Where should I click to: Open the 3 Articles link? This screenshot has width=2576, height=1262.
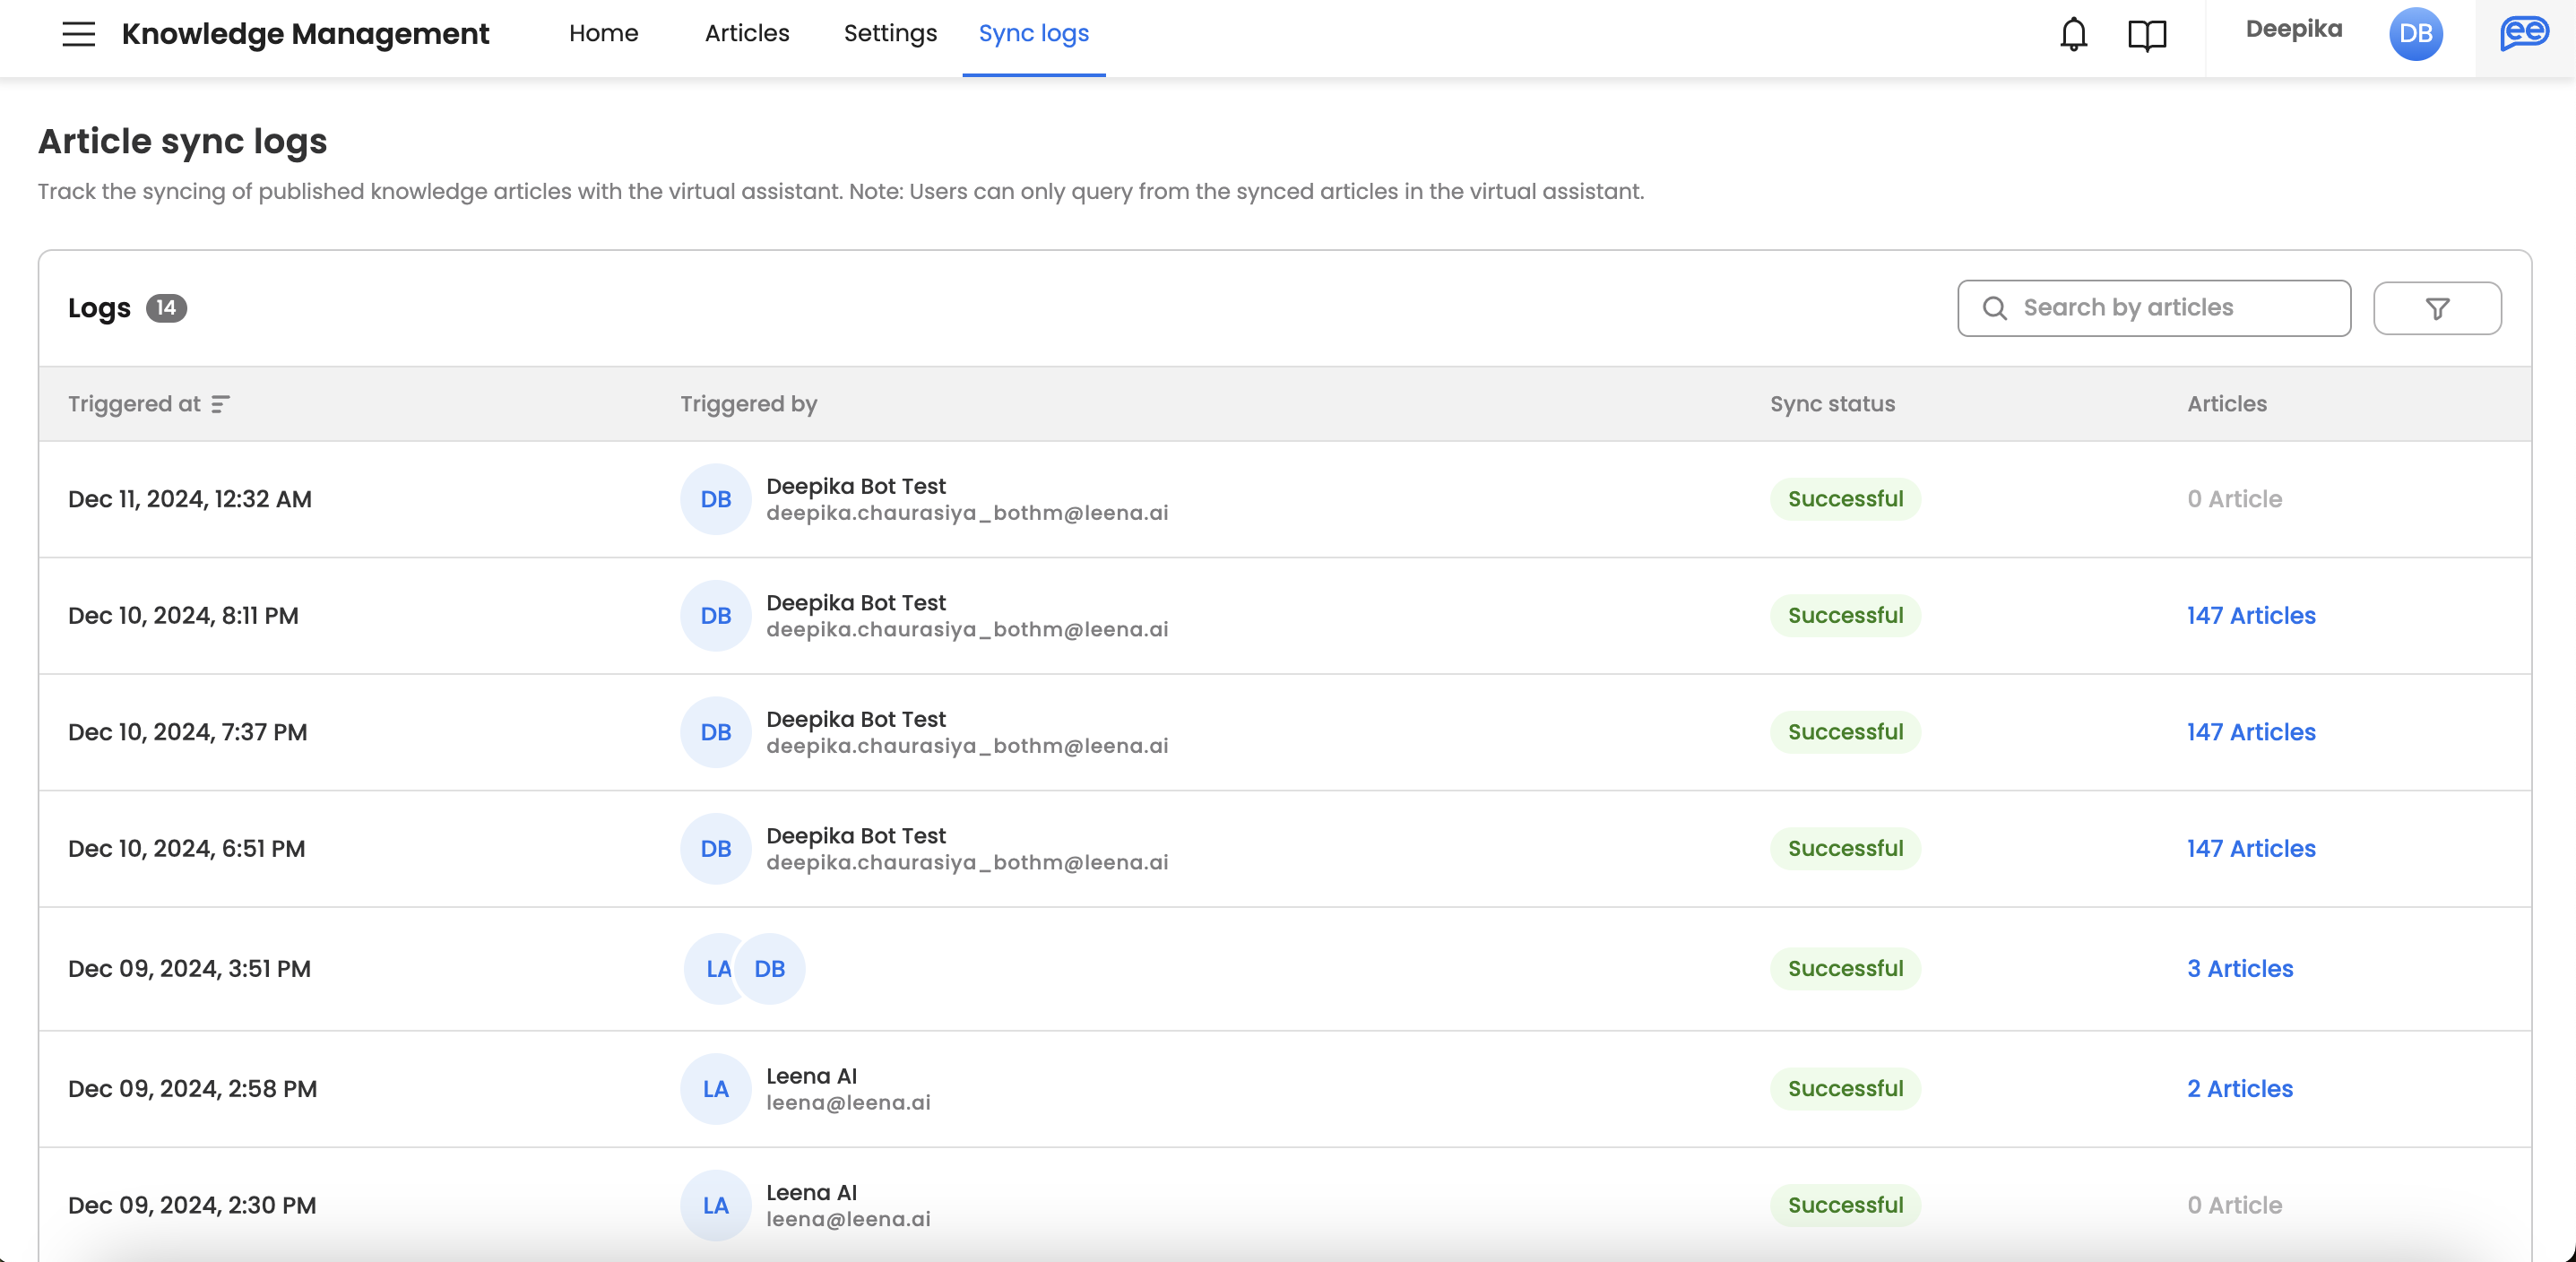tap(2239, 969)
